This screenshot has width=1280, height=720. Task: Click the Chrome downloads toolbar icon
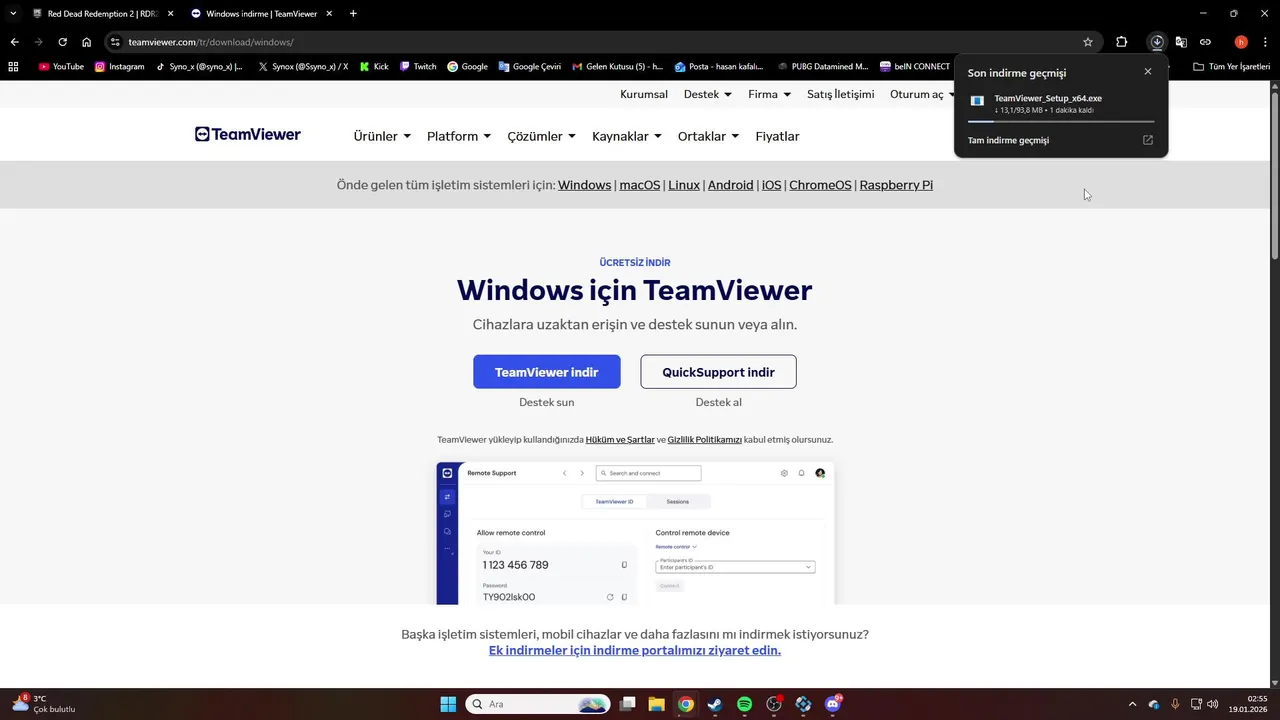1157,42
